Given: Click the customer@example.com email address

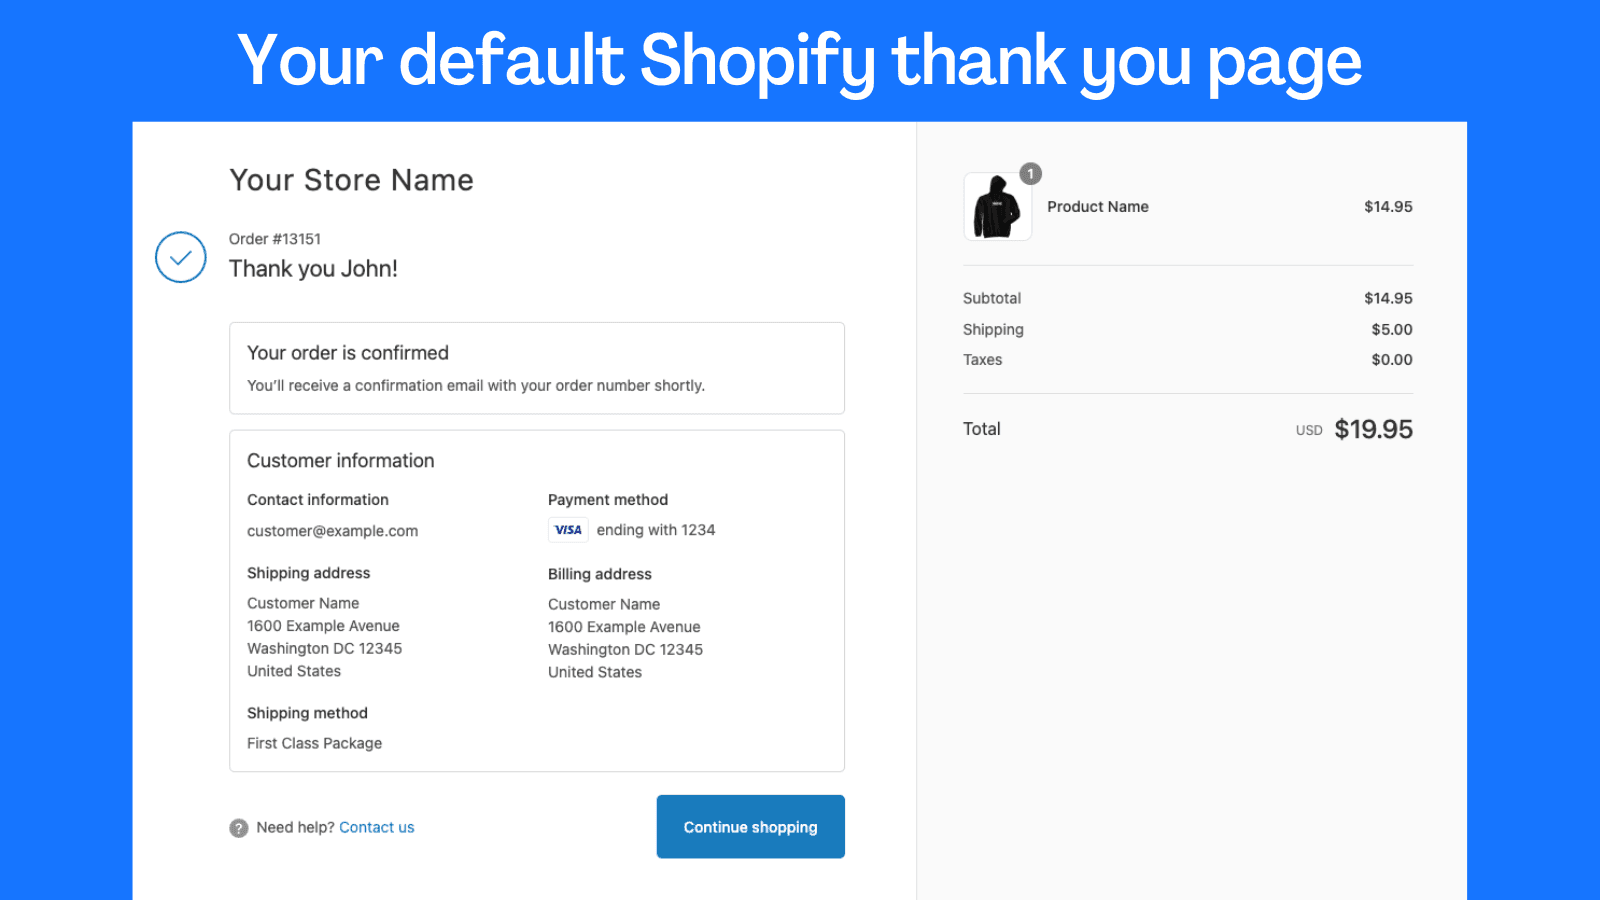Looking at the screenshot, I should [x=332, y=531].
